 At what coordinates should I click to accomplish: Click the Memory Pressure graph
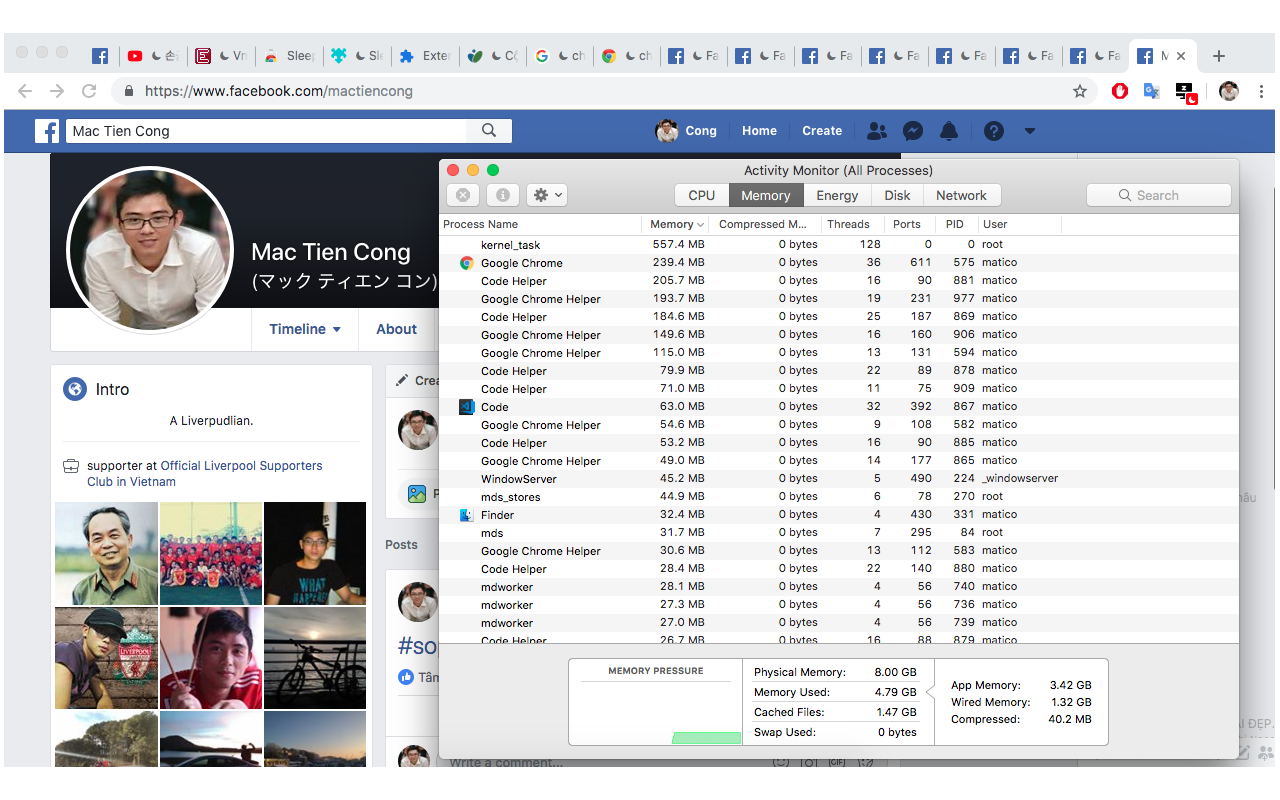coord(656,708)
